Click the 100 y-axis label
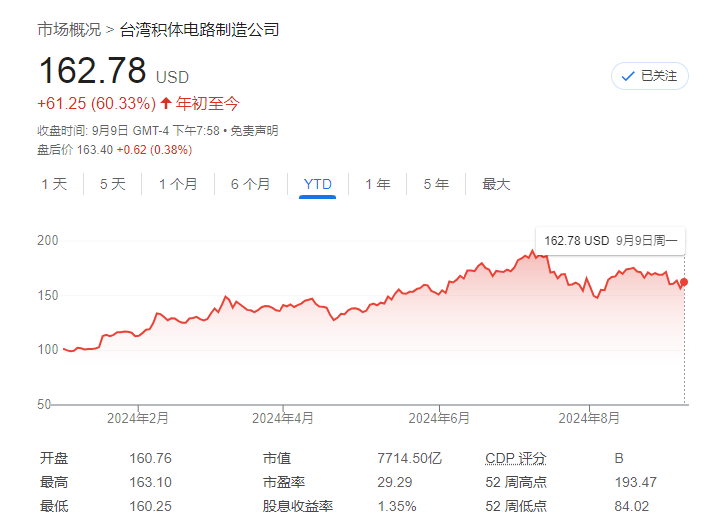The width and height of the screenshot is (722, 521). (x=48, y=349)
